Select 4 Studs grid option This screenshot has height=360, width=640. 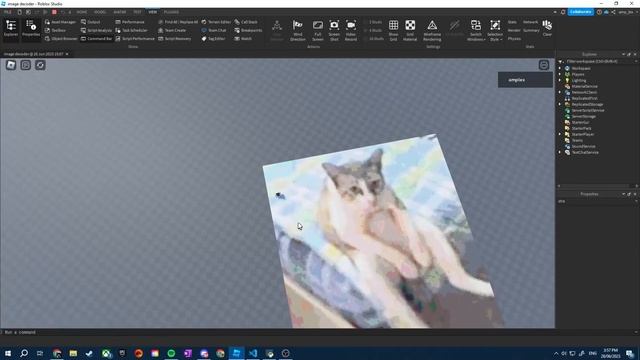point(374,30)
